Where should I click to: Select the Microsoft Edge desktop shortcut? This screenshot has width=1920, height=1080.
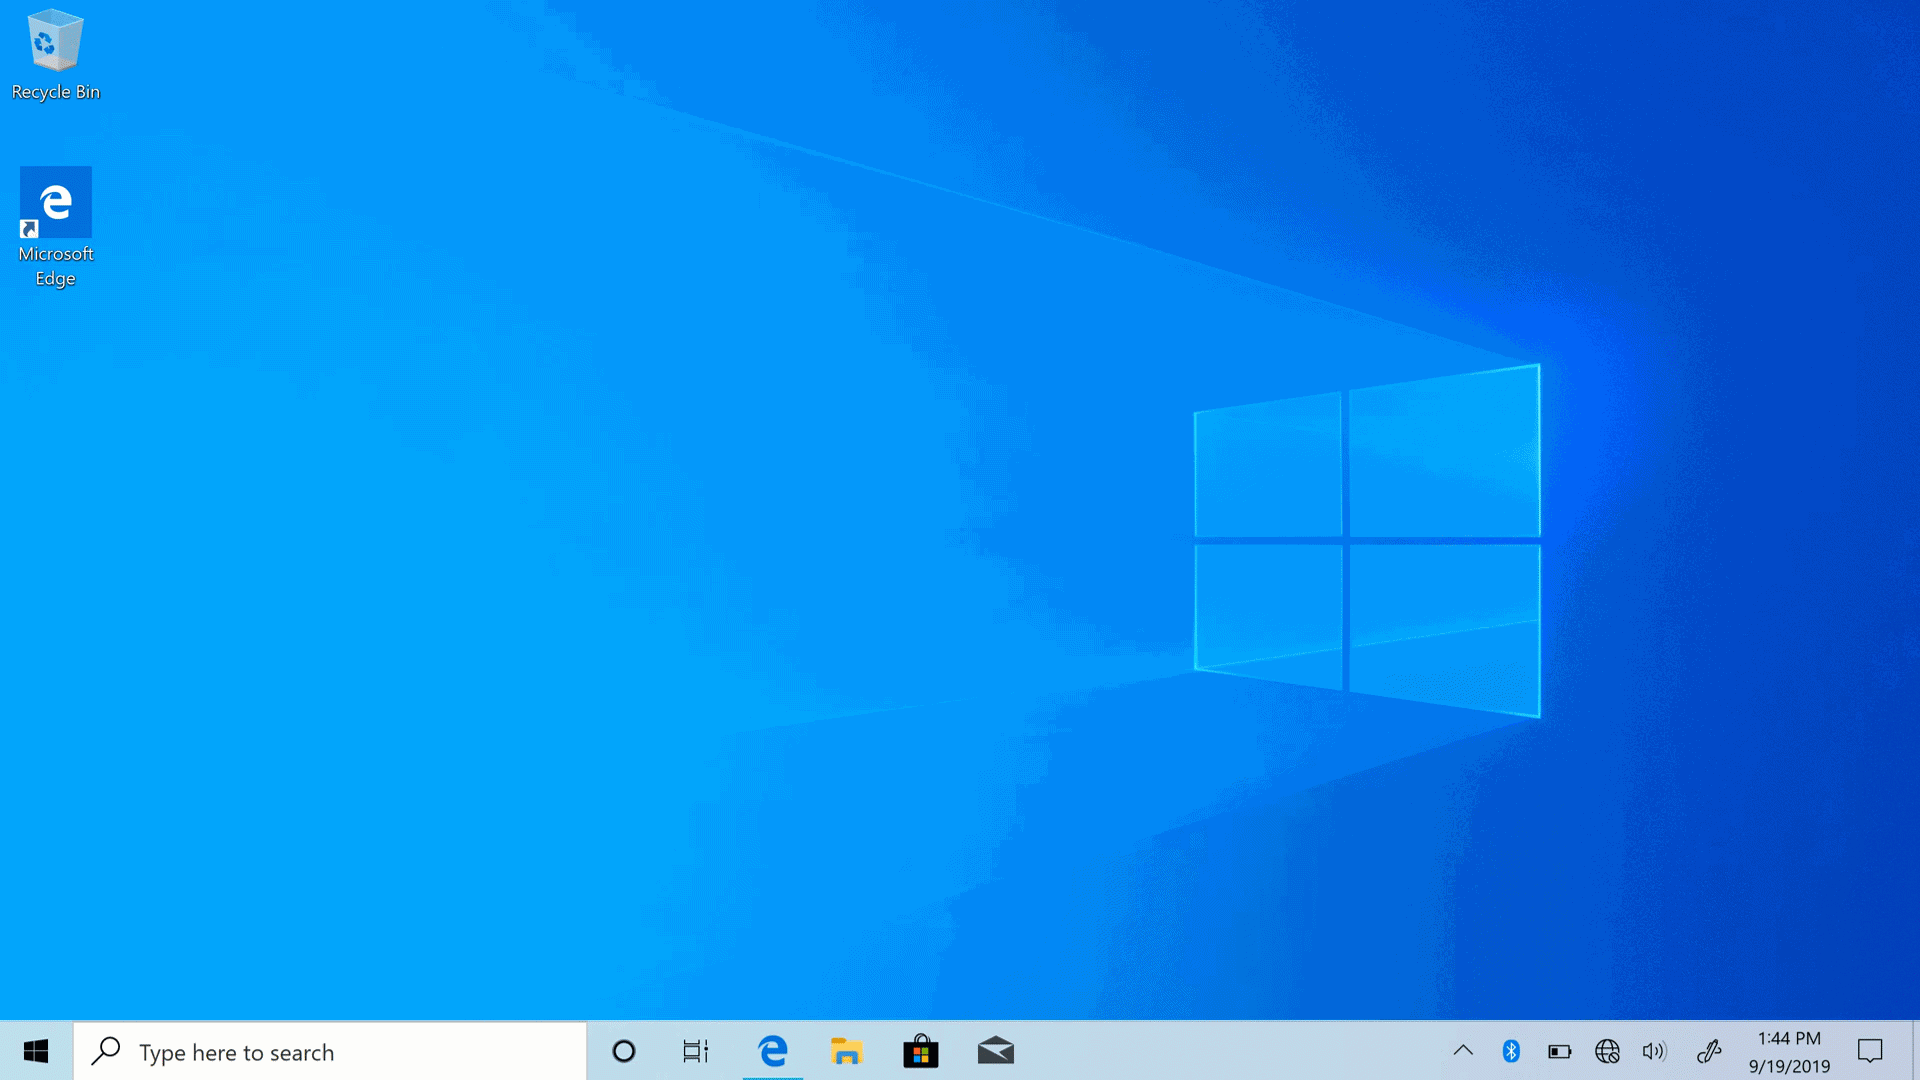(x=55, y=228)
